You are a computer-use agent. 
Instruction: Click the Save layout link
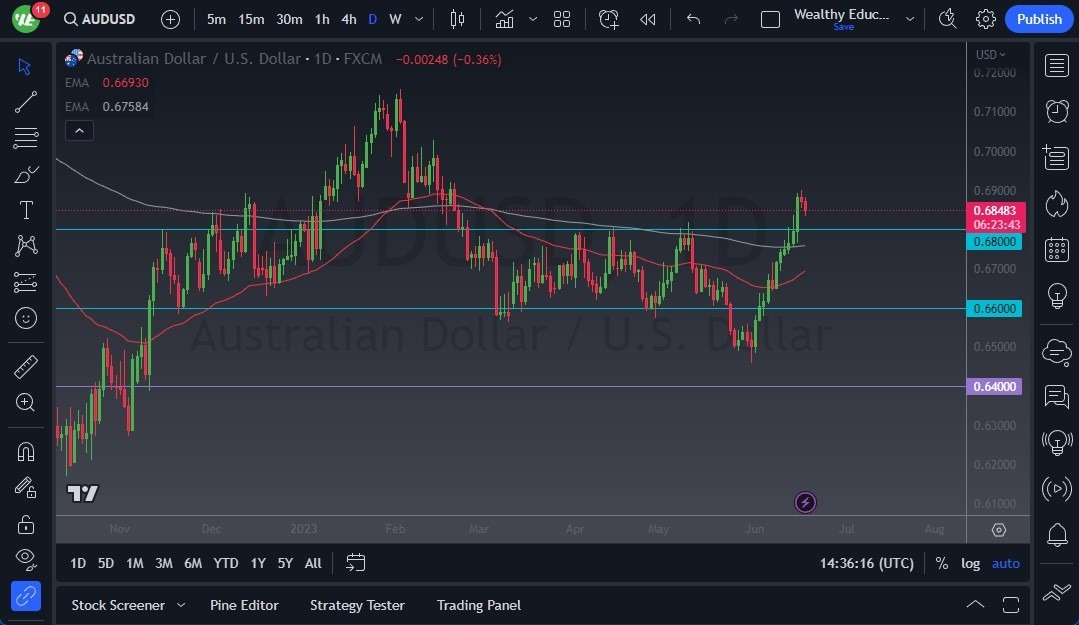pyautogui.click(x=843, y=28)
